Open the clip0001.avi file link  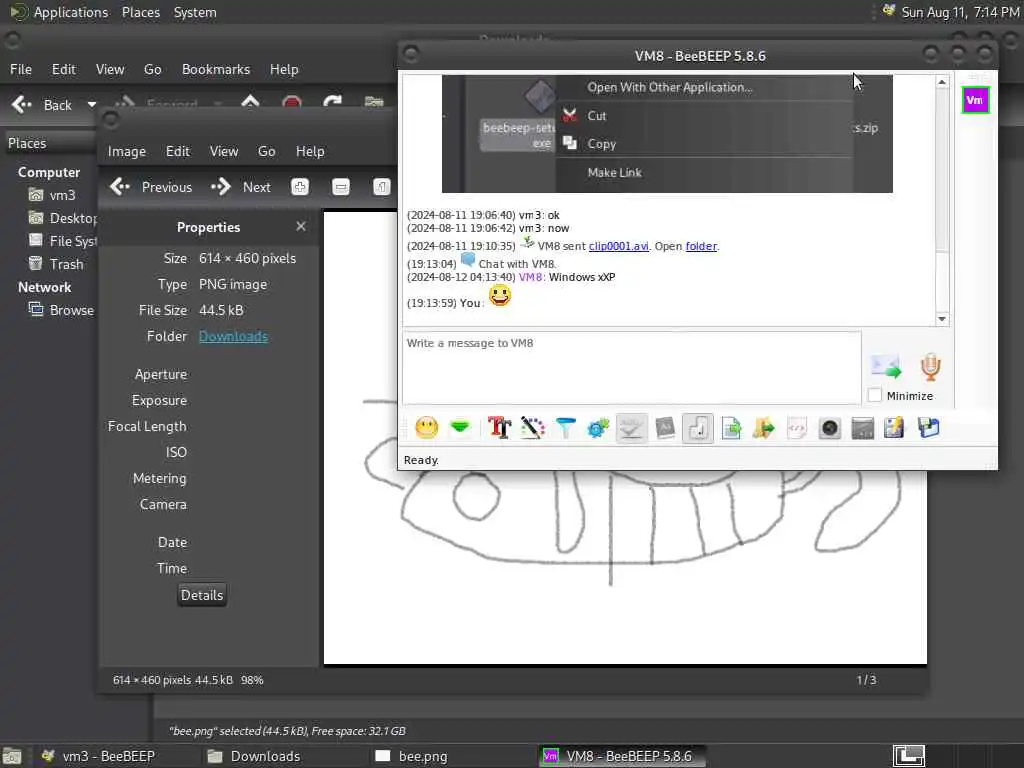tap(618, 246)
